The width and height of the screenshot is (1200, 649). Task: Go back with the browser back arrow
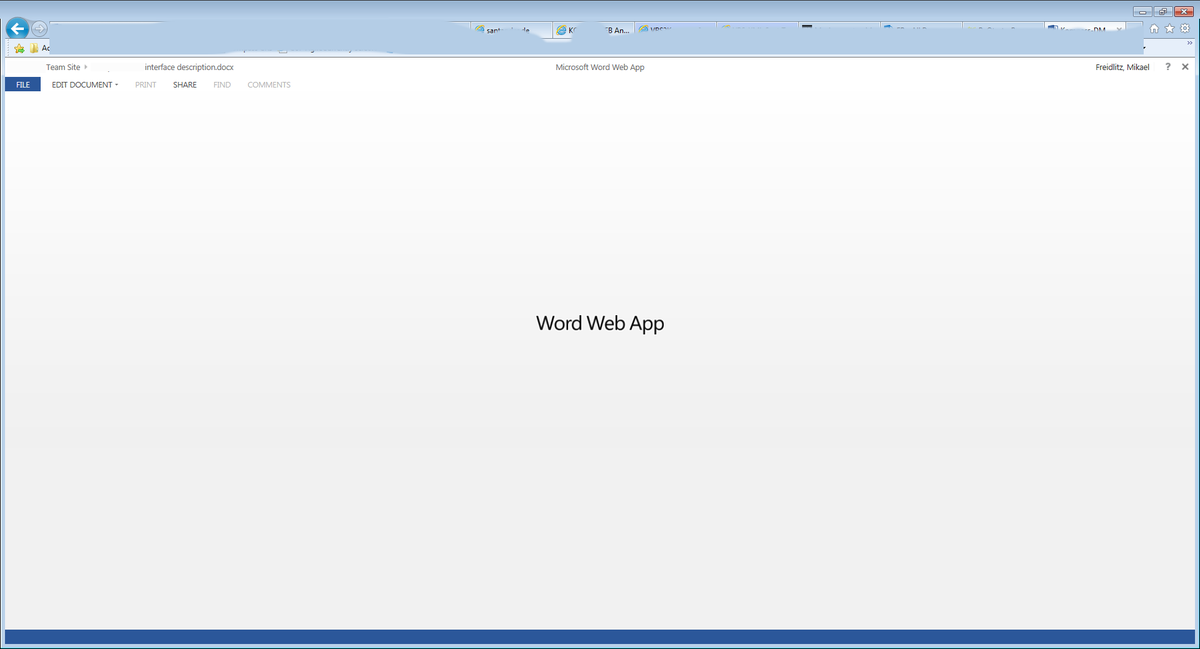coord(17,29)
